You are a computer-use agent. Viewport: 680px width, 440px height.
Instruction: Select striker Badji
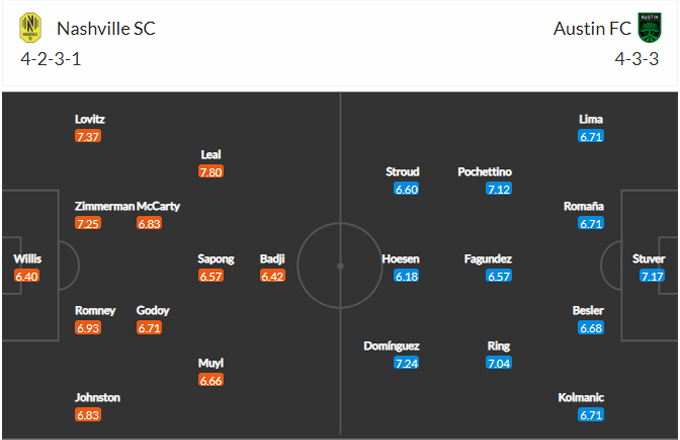(272, 259)
